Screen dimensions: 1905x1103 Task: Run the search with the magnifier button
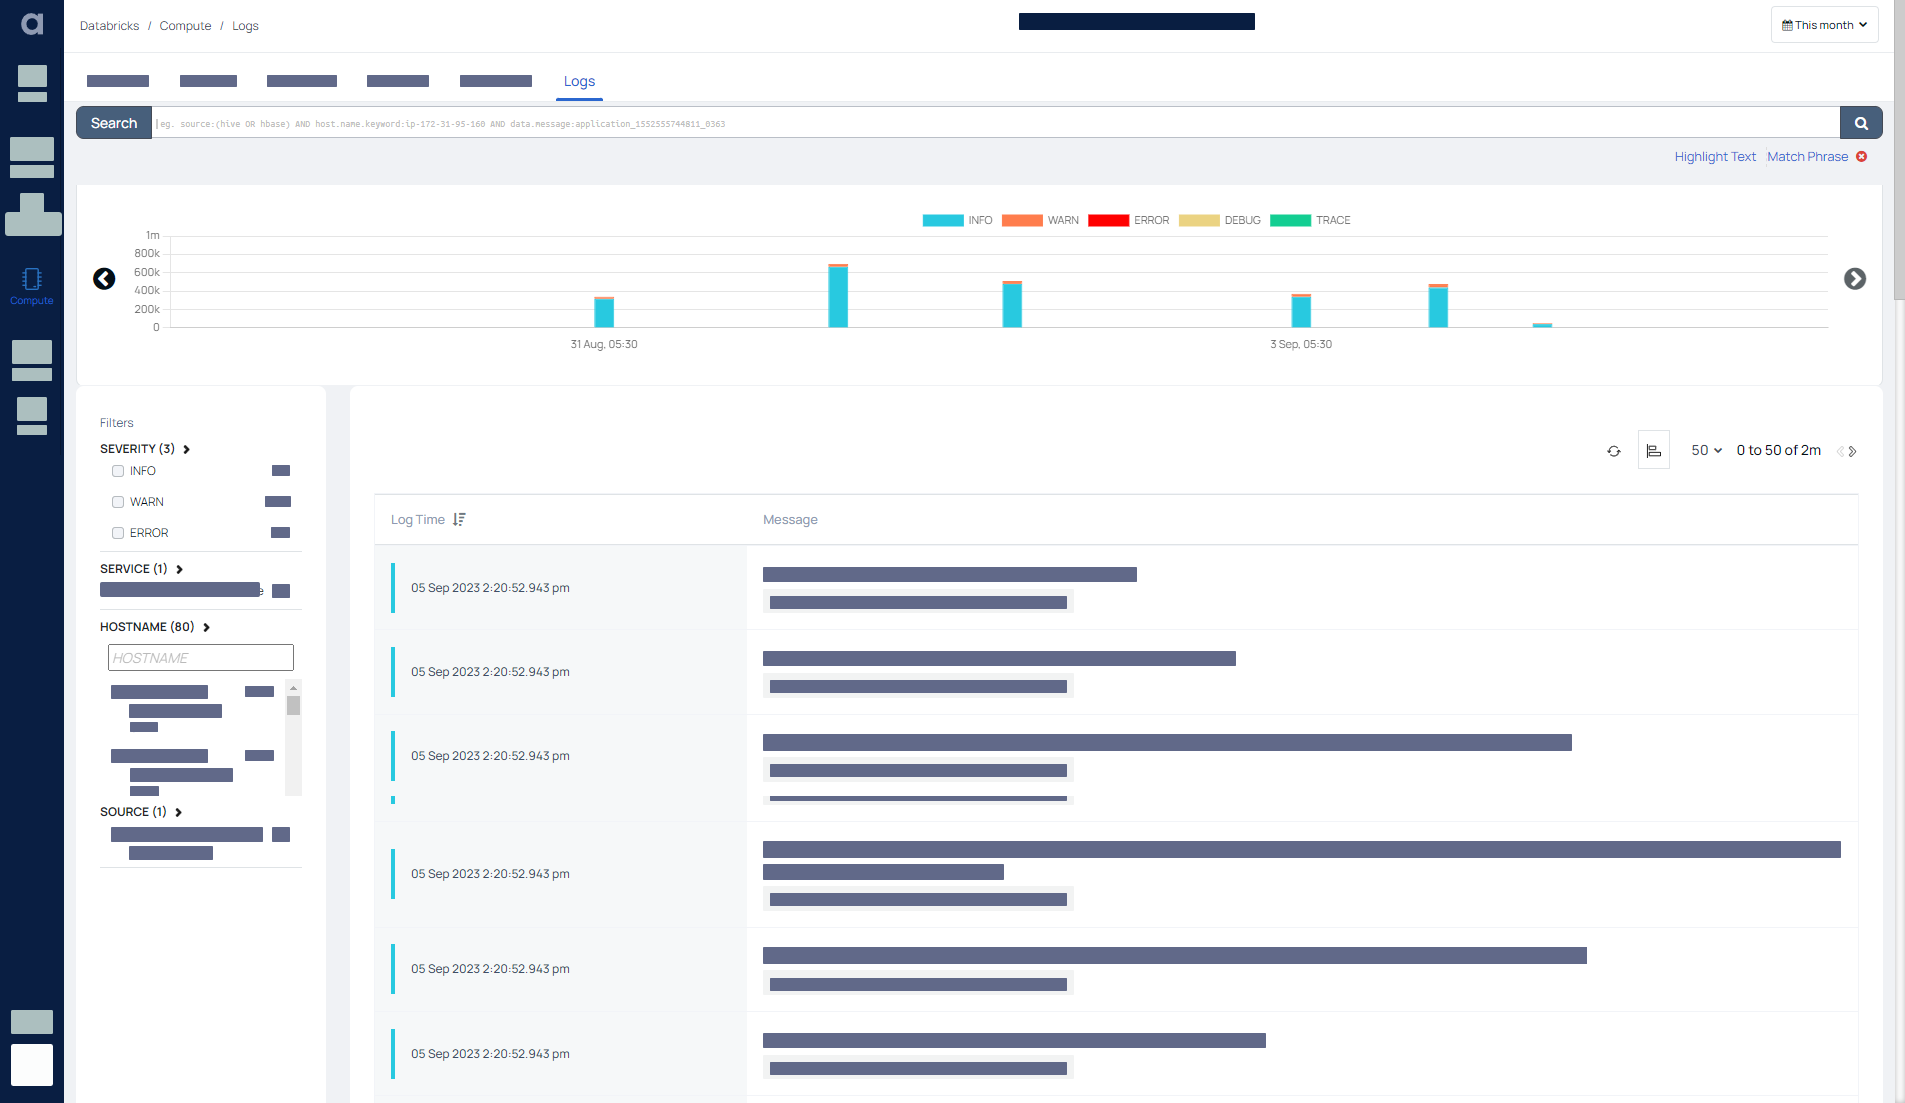coord(1860,122)
